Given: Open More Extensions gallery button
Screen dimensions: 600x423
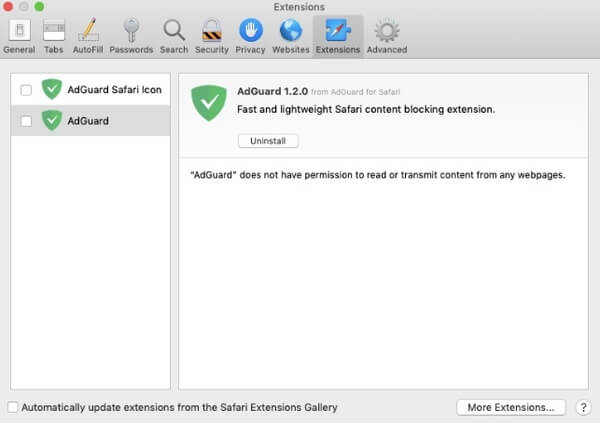Looking at the screenshot, I should (511, 407).
